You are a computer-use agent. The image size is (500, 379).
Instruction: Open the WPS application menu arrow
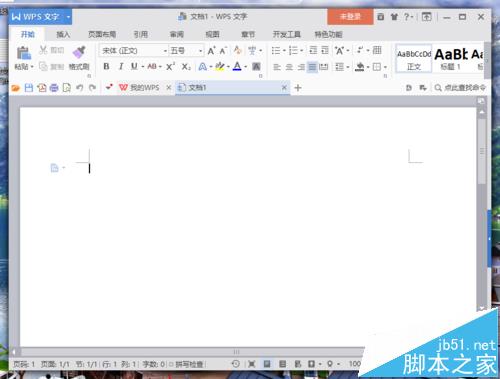(x=68, y=17)
